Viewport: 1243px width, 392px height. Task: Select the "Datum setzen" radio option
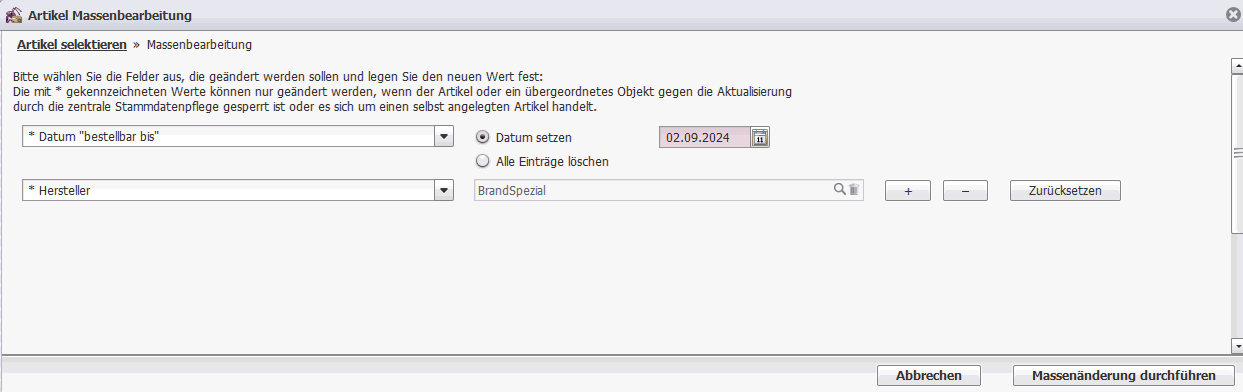482,138
